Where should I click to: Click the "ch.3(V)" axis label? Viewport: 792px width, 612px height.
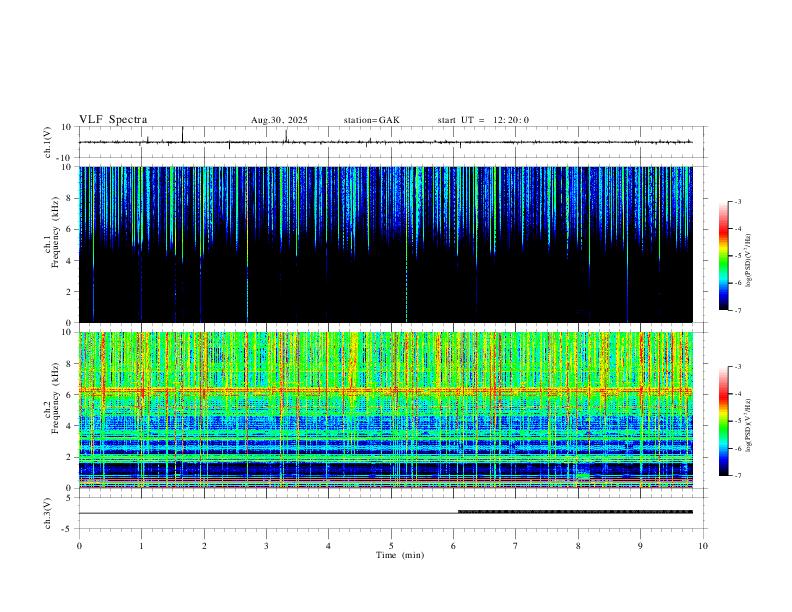pos(48,513)
